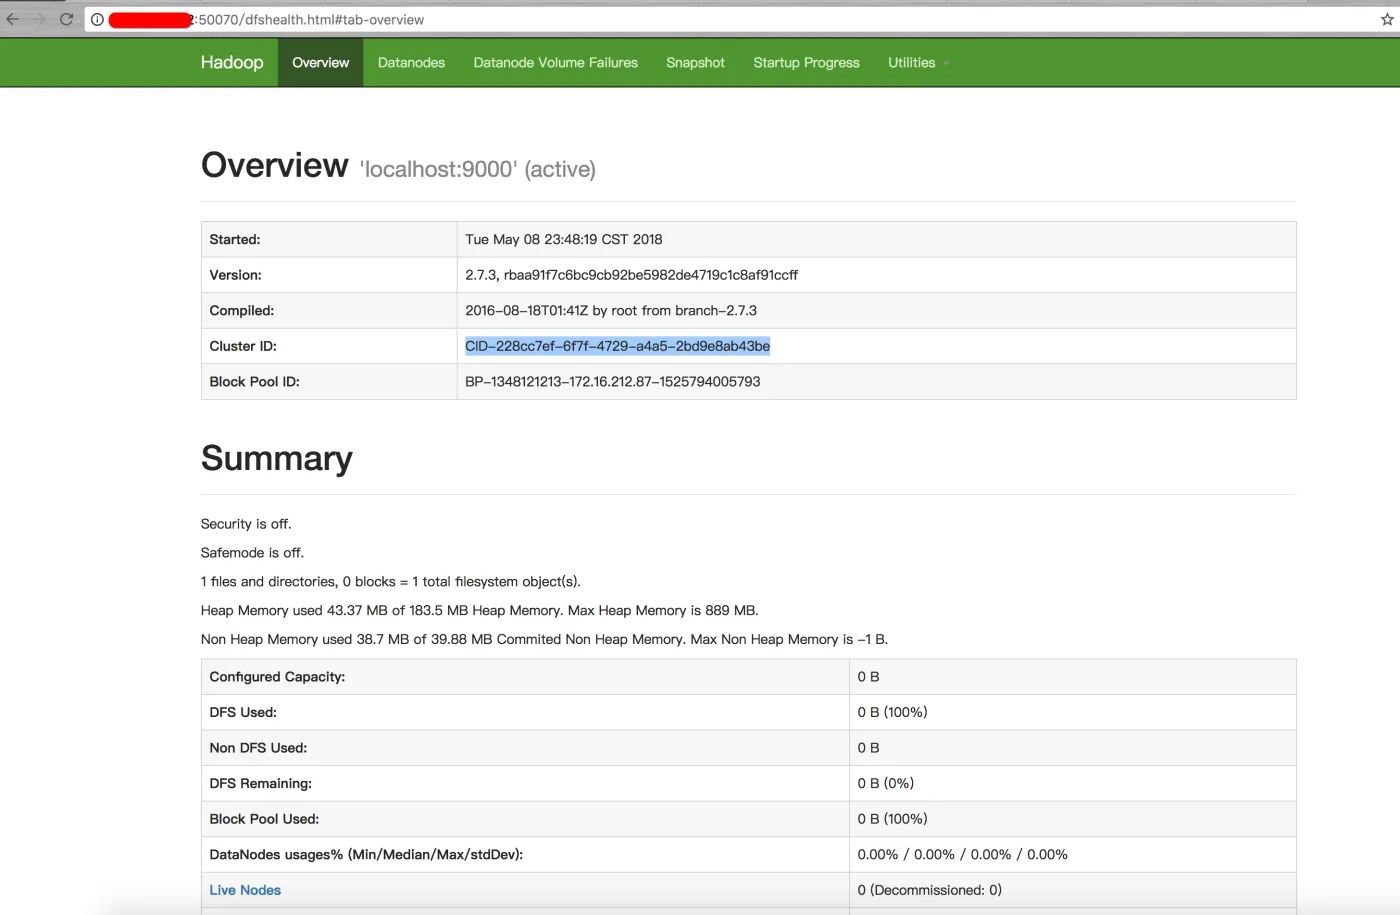The image size is (1400, 915).
Task: Click the 'Block Pool Used:' label
Action: tap(264, 819)
